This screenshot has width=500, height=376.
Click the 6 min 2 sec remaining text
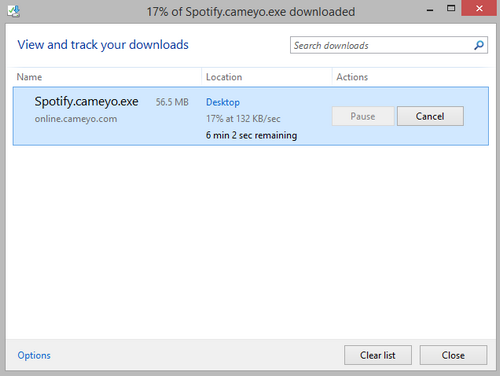[x=251, y=135]
